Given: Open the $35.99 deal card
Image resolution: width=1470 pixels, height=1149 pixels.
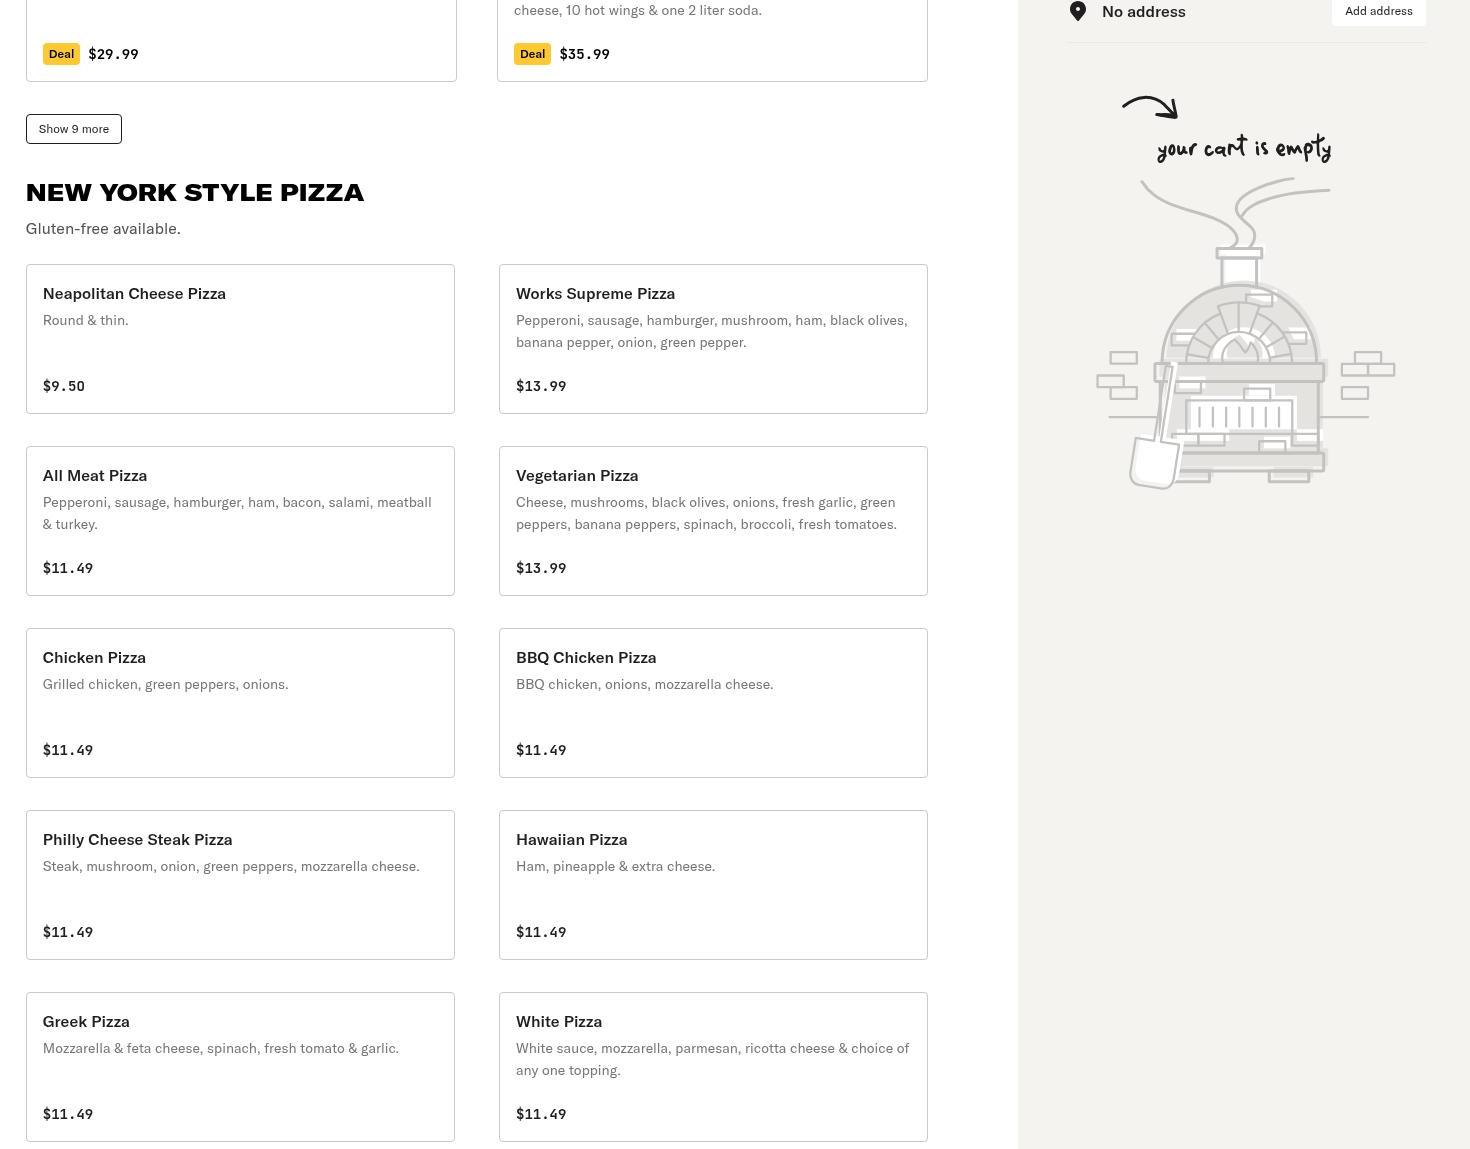Looking at the screenshot, I should [712, 40].
